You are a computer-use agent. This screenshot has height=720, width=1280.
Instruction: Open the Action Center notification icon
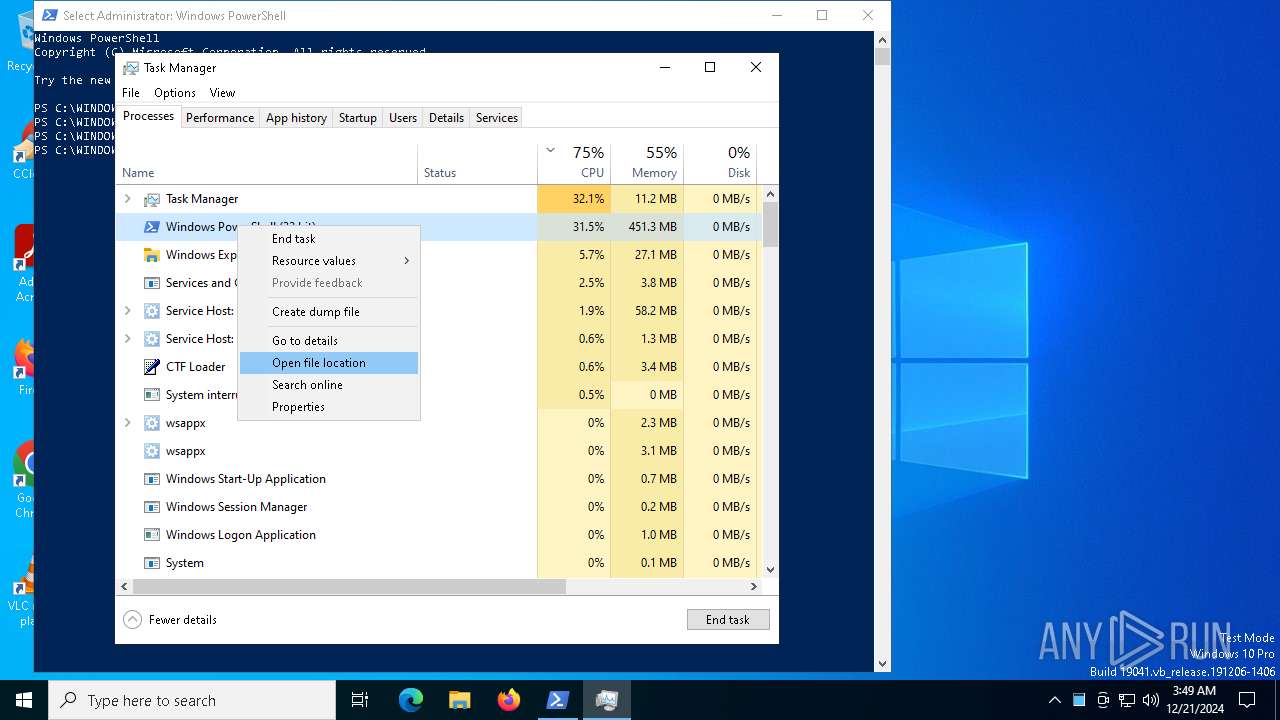pyautogui.click(x=1247, y=700)
